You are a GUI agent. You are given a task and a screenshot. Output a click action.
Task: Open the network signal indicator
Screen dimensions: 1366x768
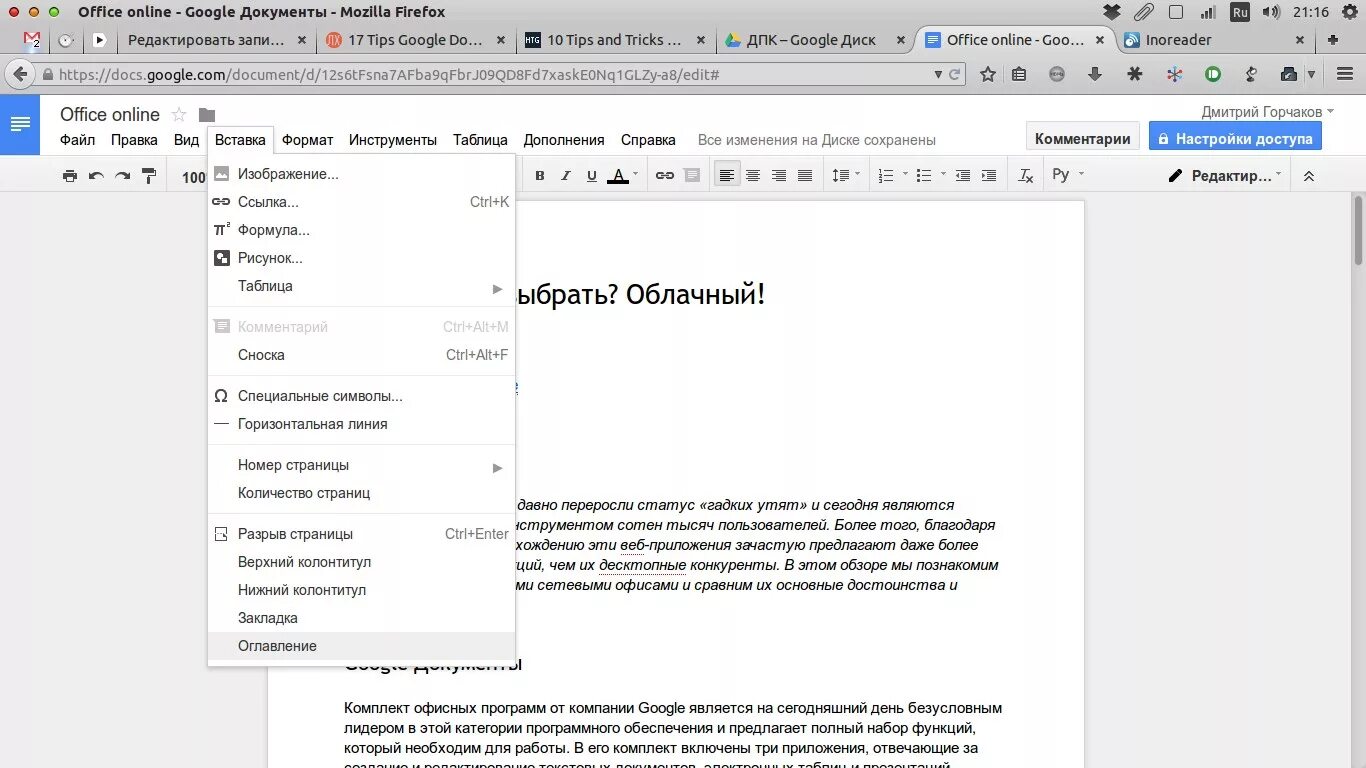coord(1208,12)
